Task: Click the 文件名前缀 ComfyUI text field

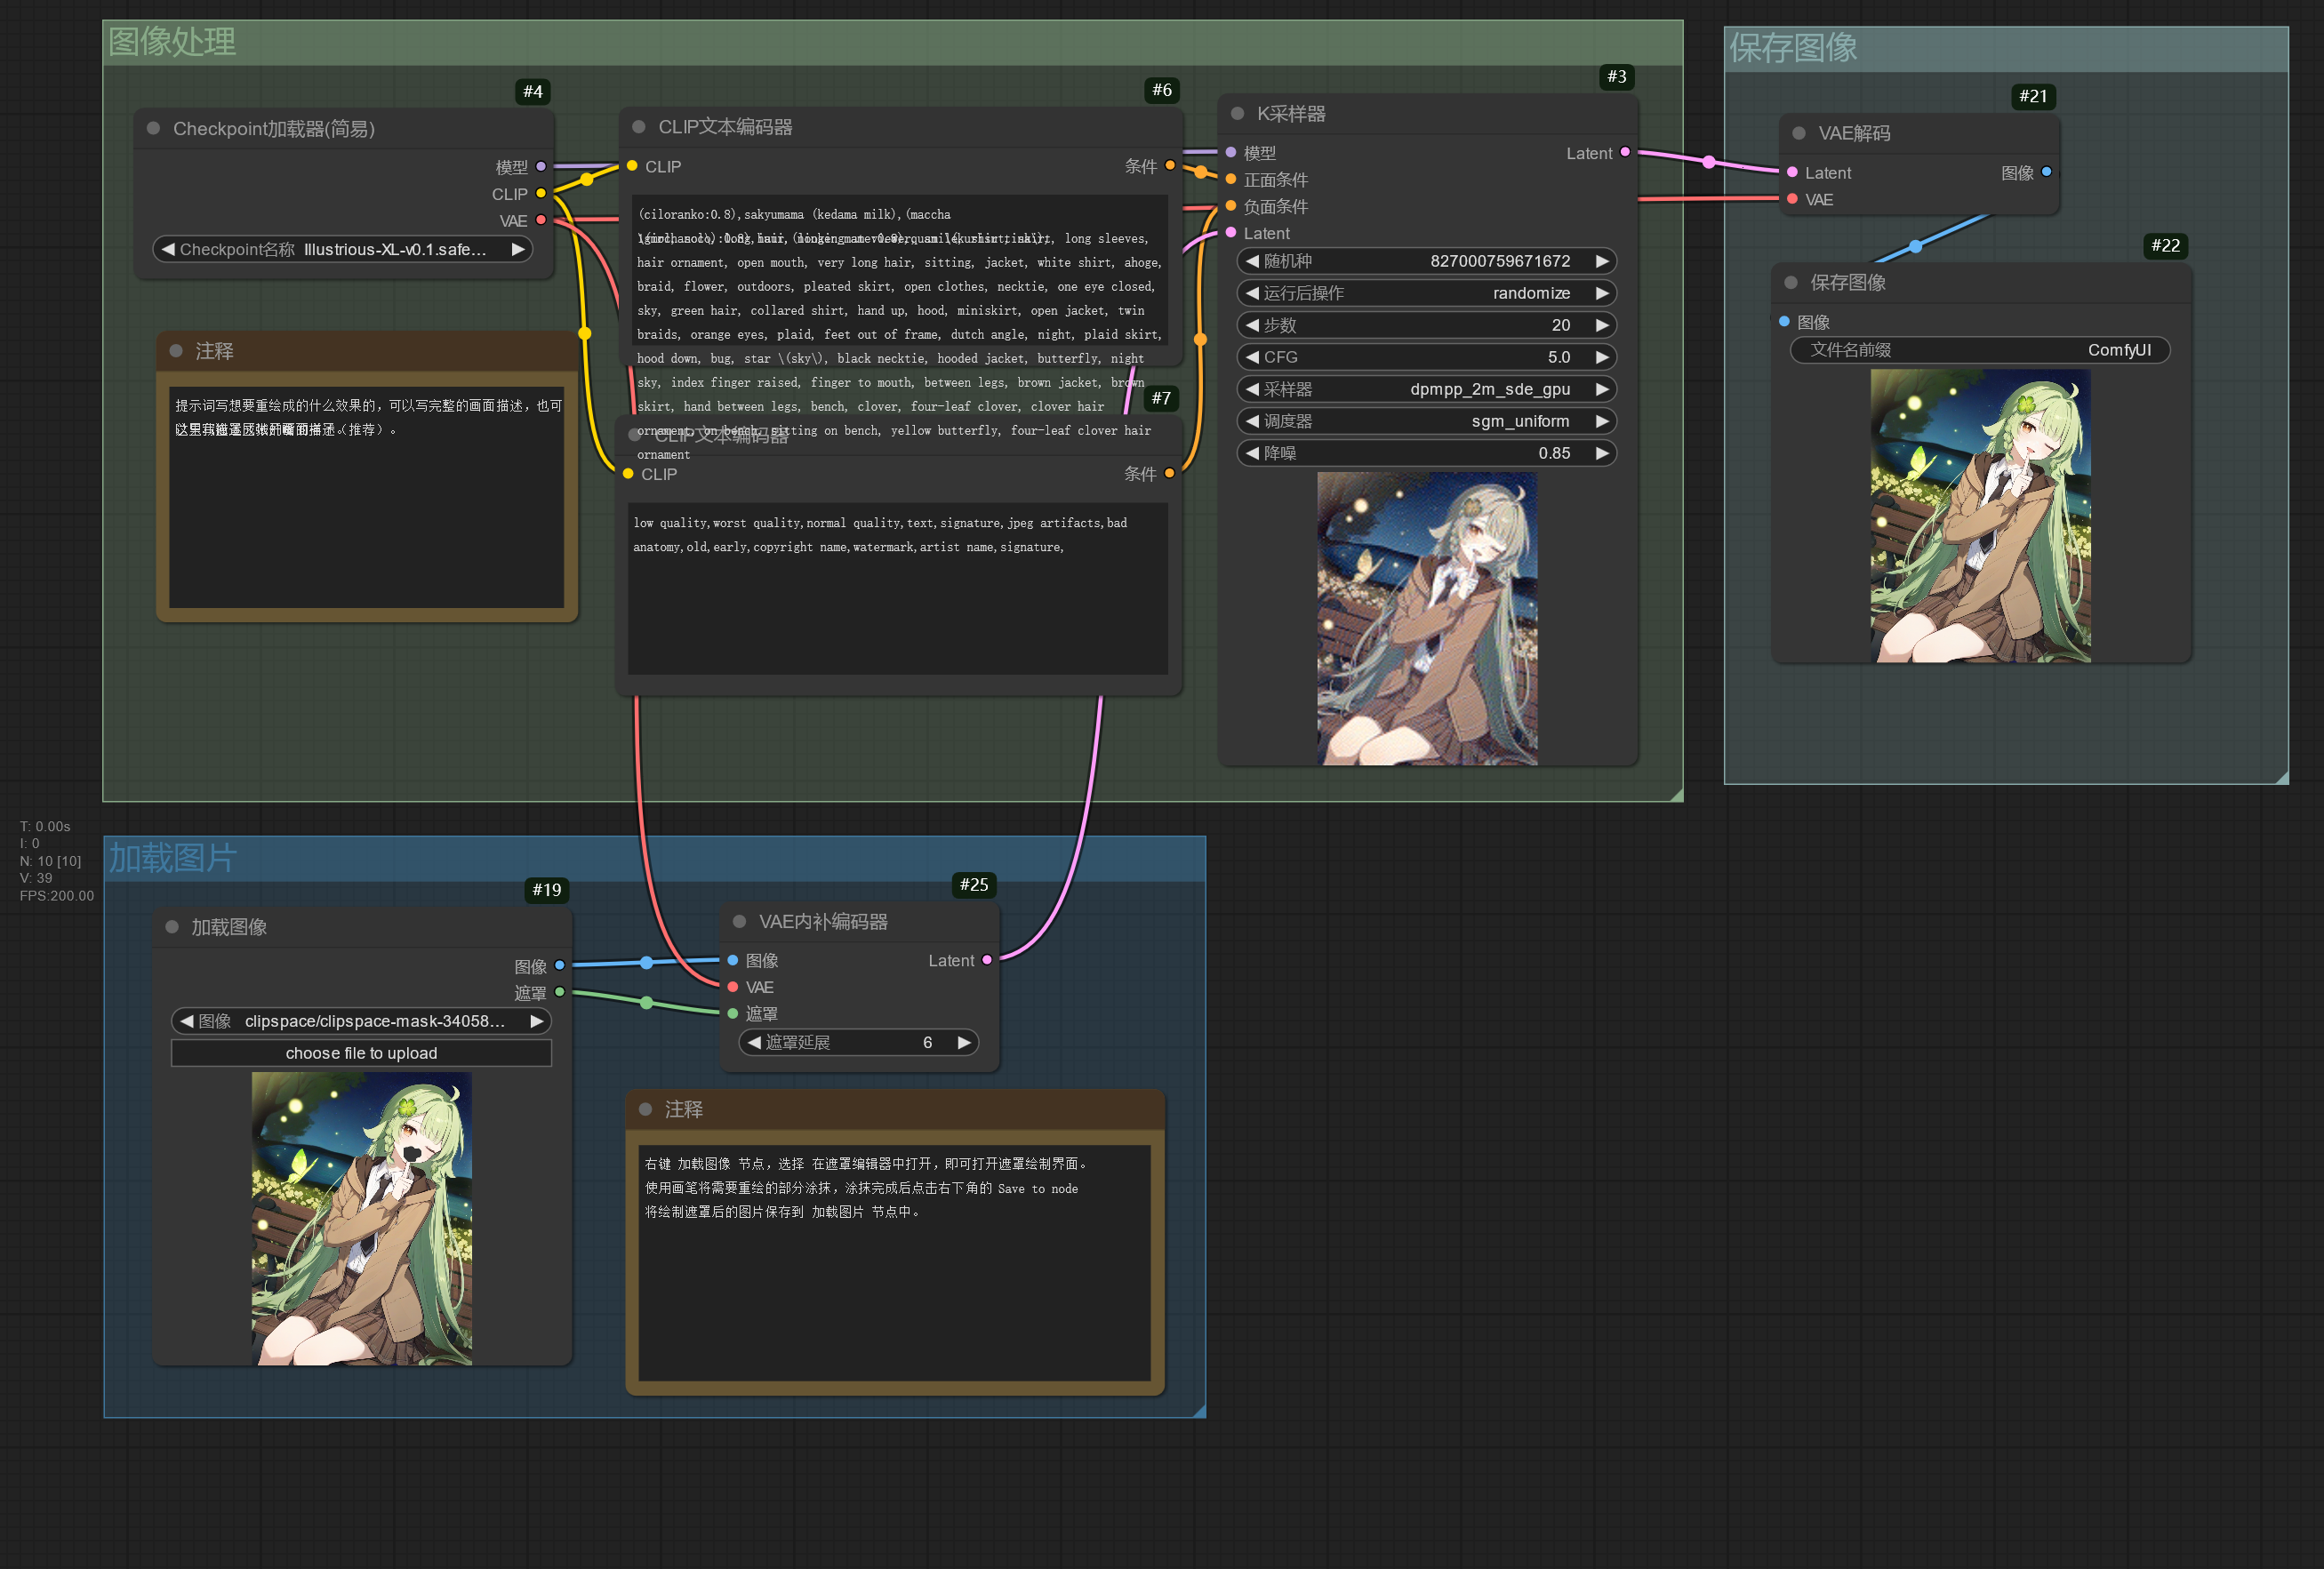Action: tap(1979, 350)
